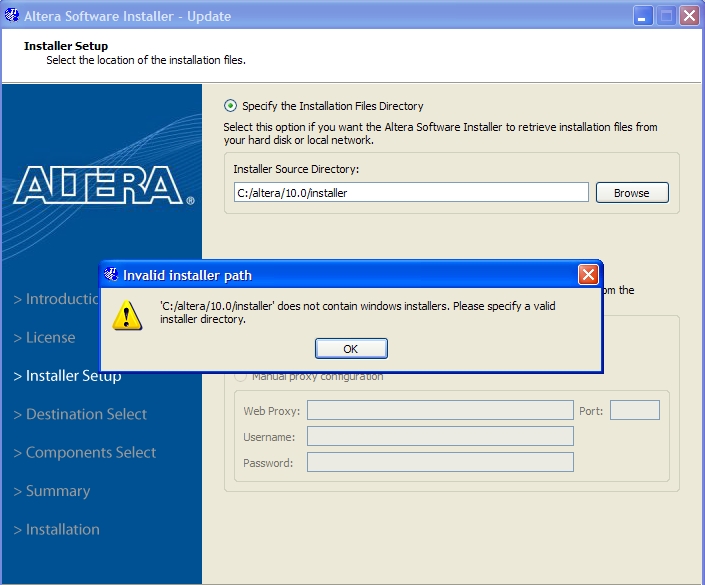Click the Destination Select step in the sidebar

[x=80, y=414]
